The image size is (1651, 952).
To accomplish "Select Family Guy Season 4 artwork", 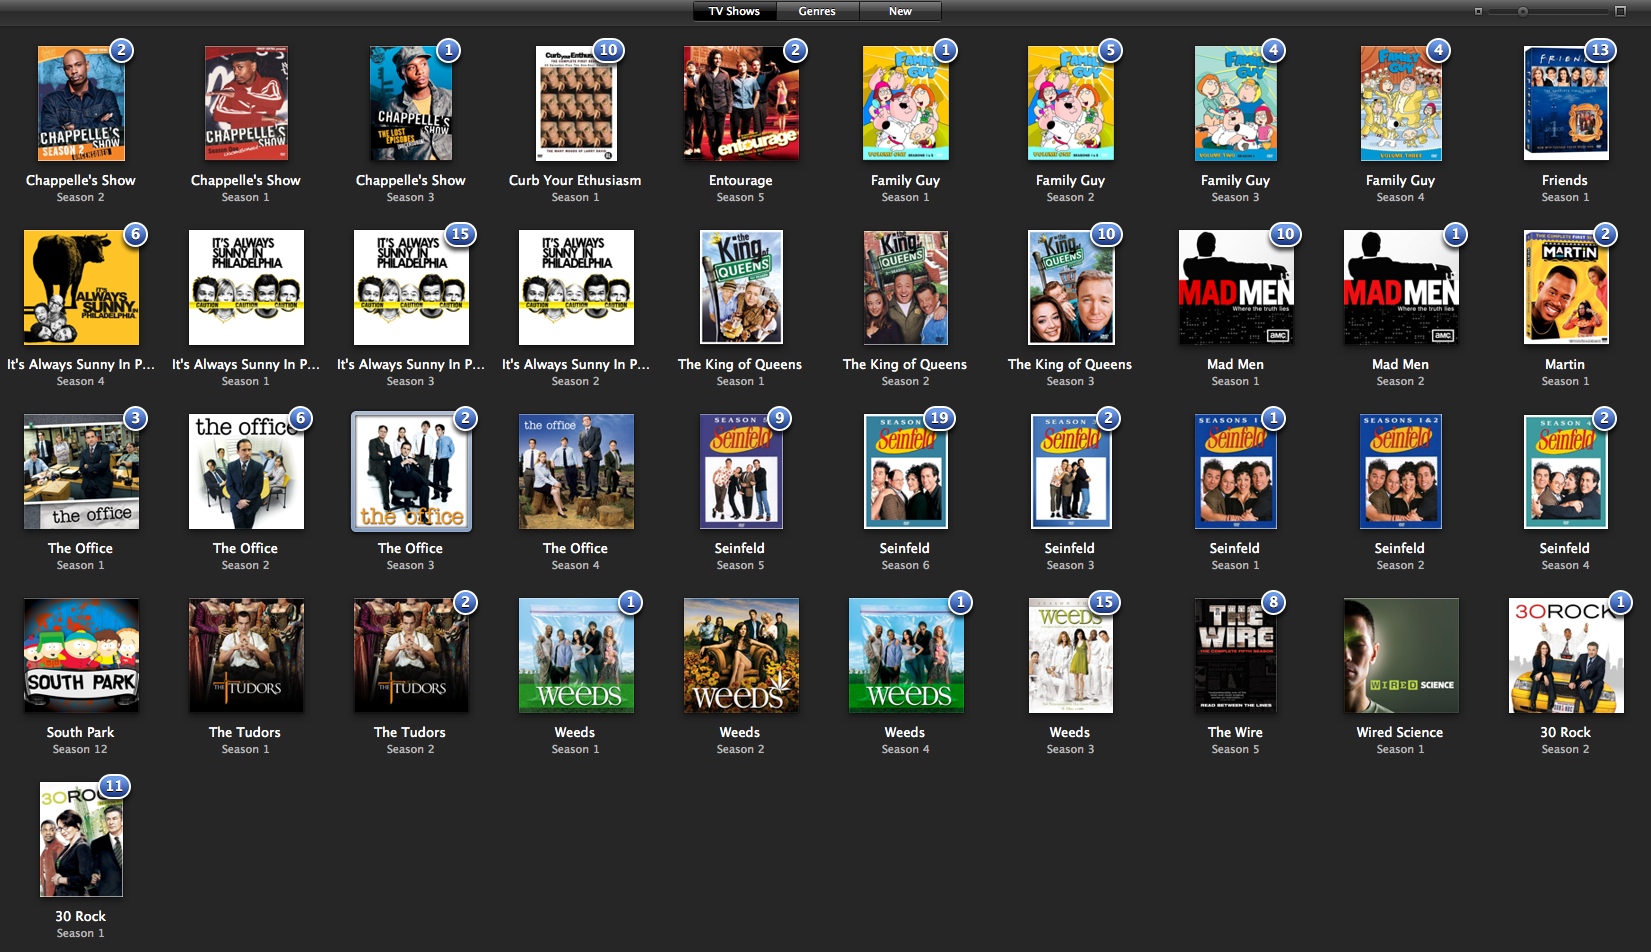I will pyautogui.click(x=1401, y=103).
